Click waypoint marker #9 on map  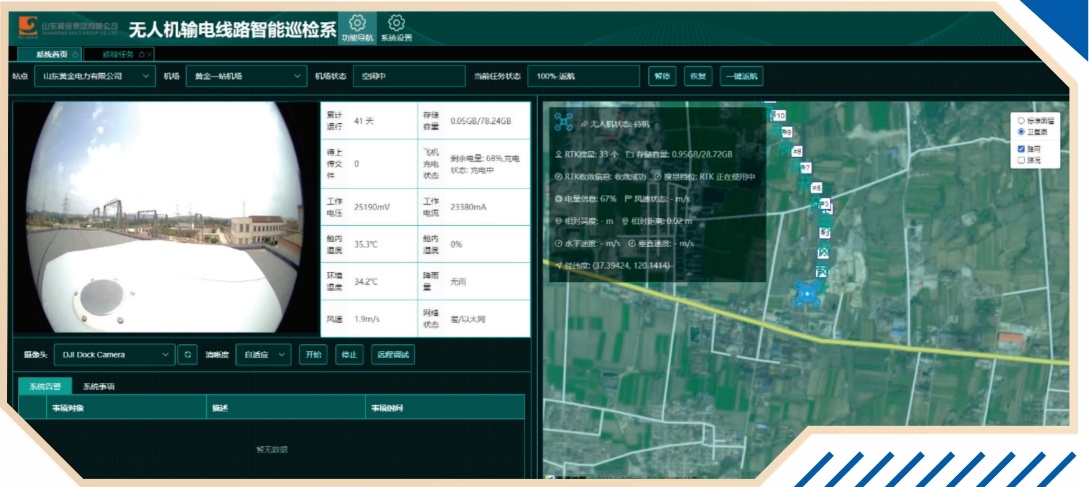click(787, 131)
